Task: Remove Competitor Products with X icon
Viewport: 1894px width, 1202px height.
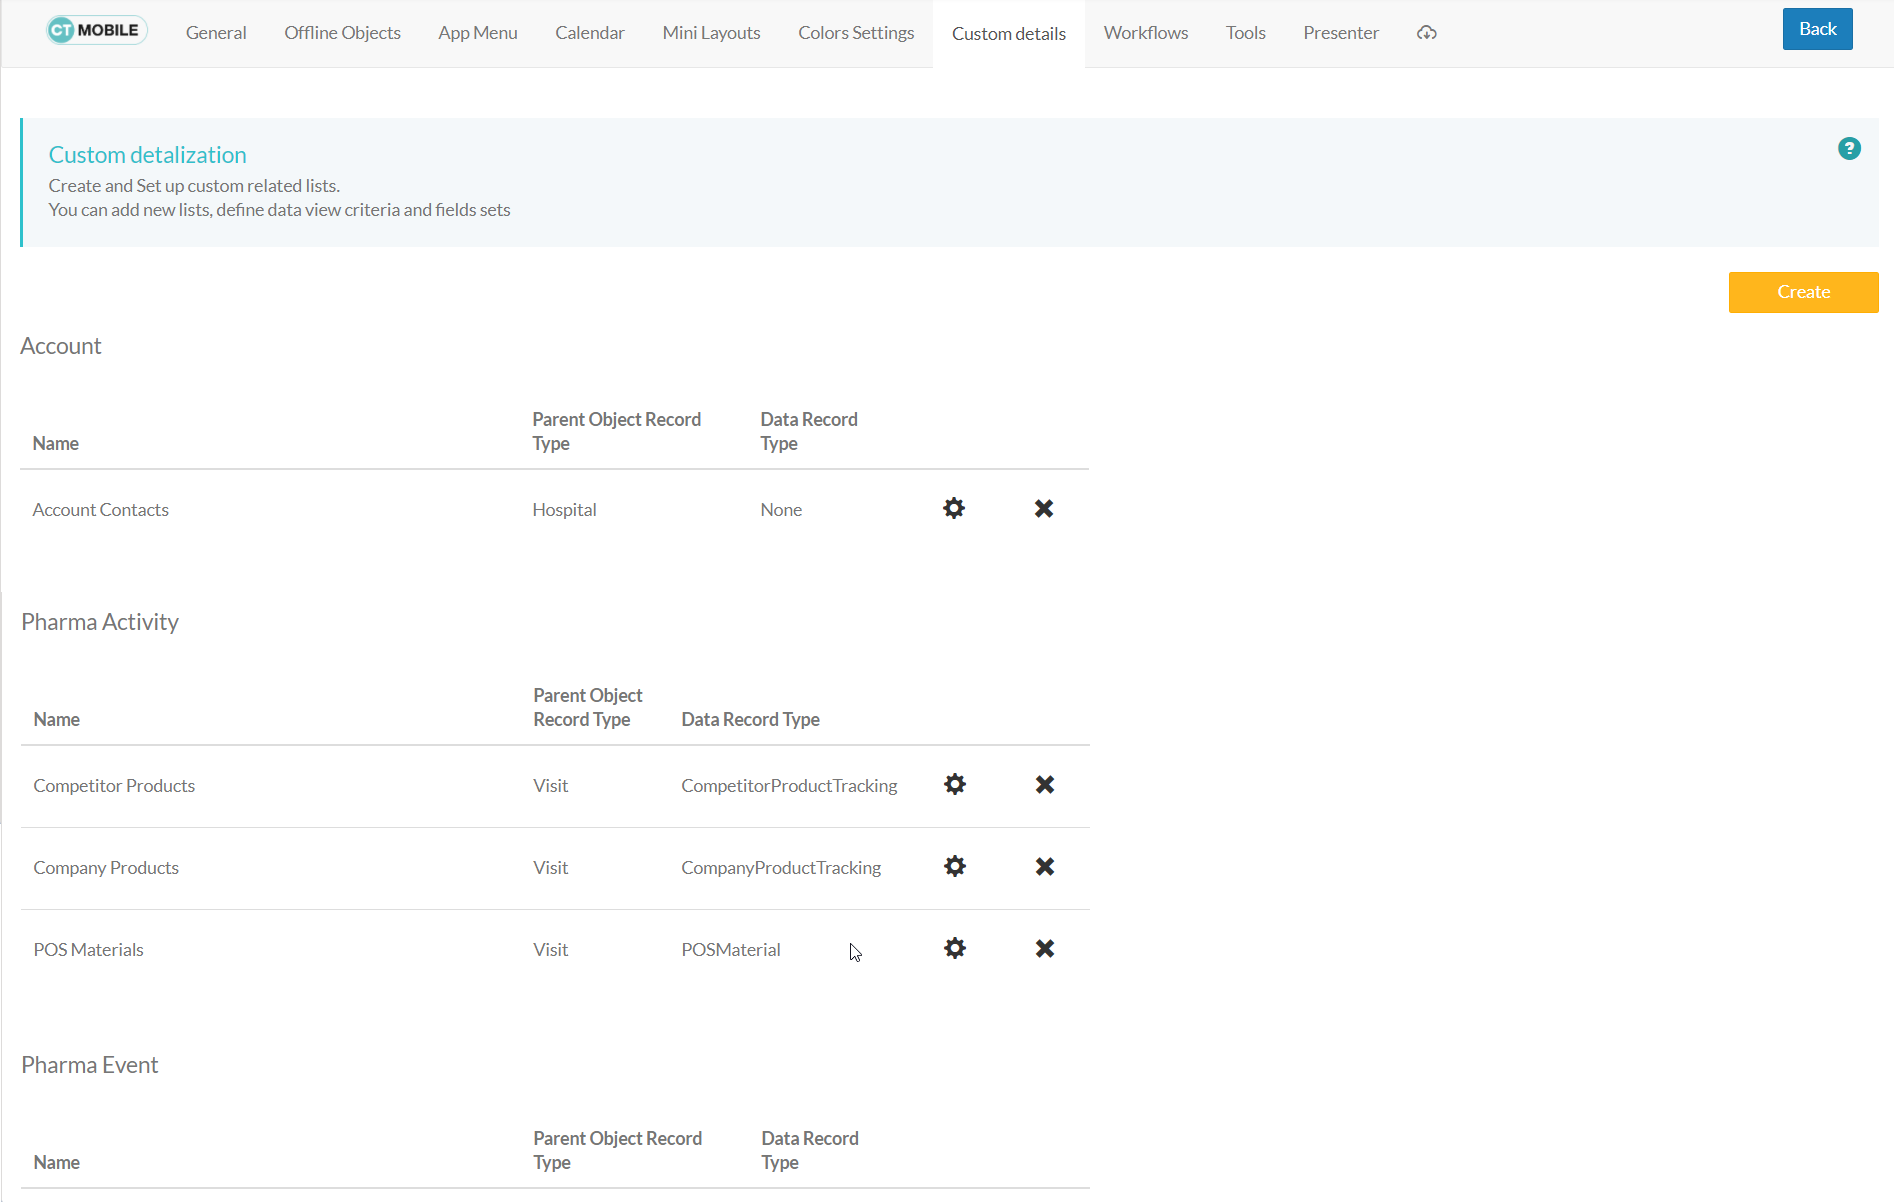Action: coord(1044,784)
